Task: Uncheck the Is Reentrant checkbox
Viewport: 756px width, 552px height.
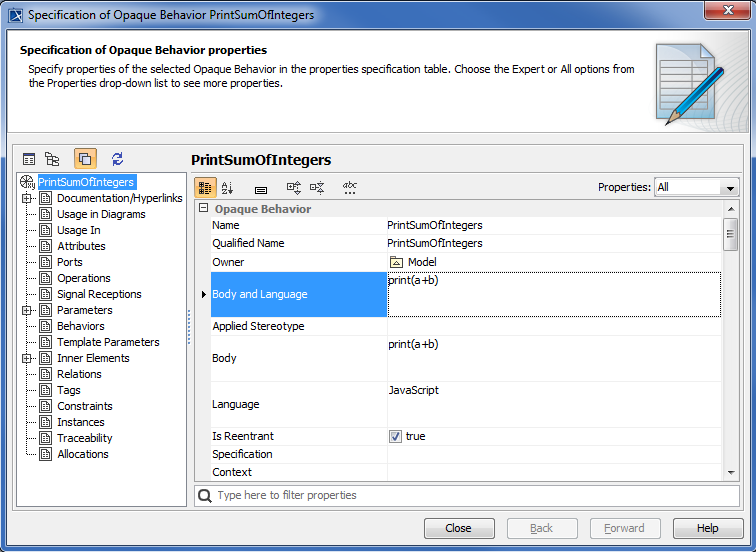Action: click(x=395, y=437)
